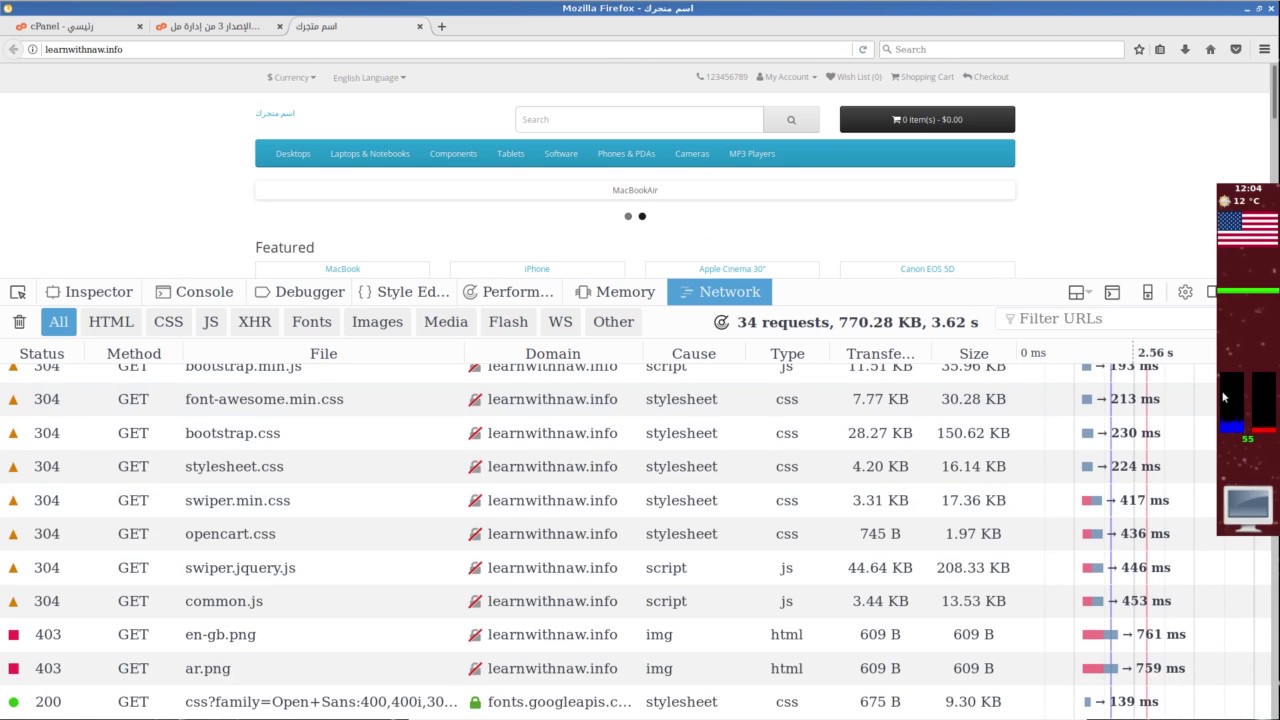Open the Memory tab
1280x720 pixels.
pos(615,292)
